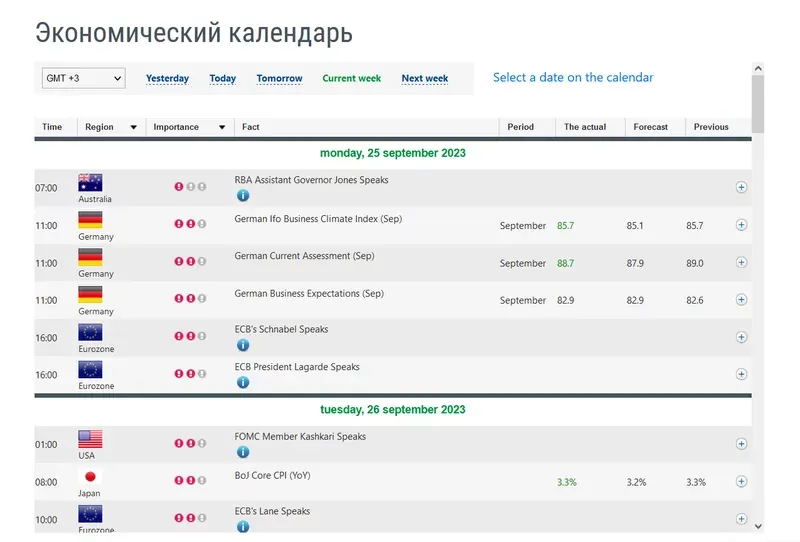
Task: Click the USA flag icon
Action: pos(90,439)
